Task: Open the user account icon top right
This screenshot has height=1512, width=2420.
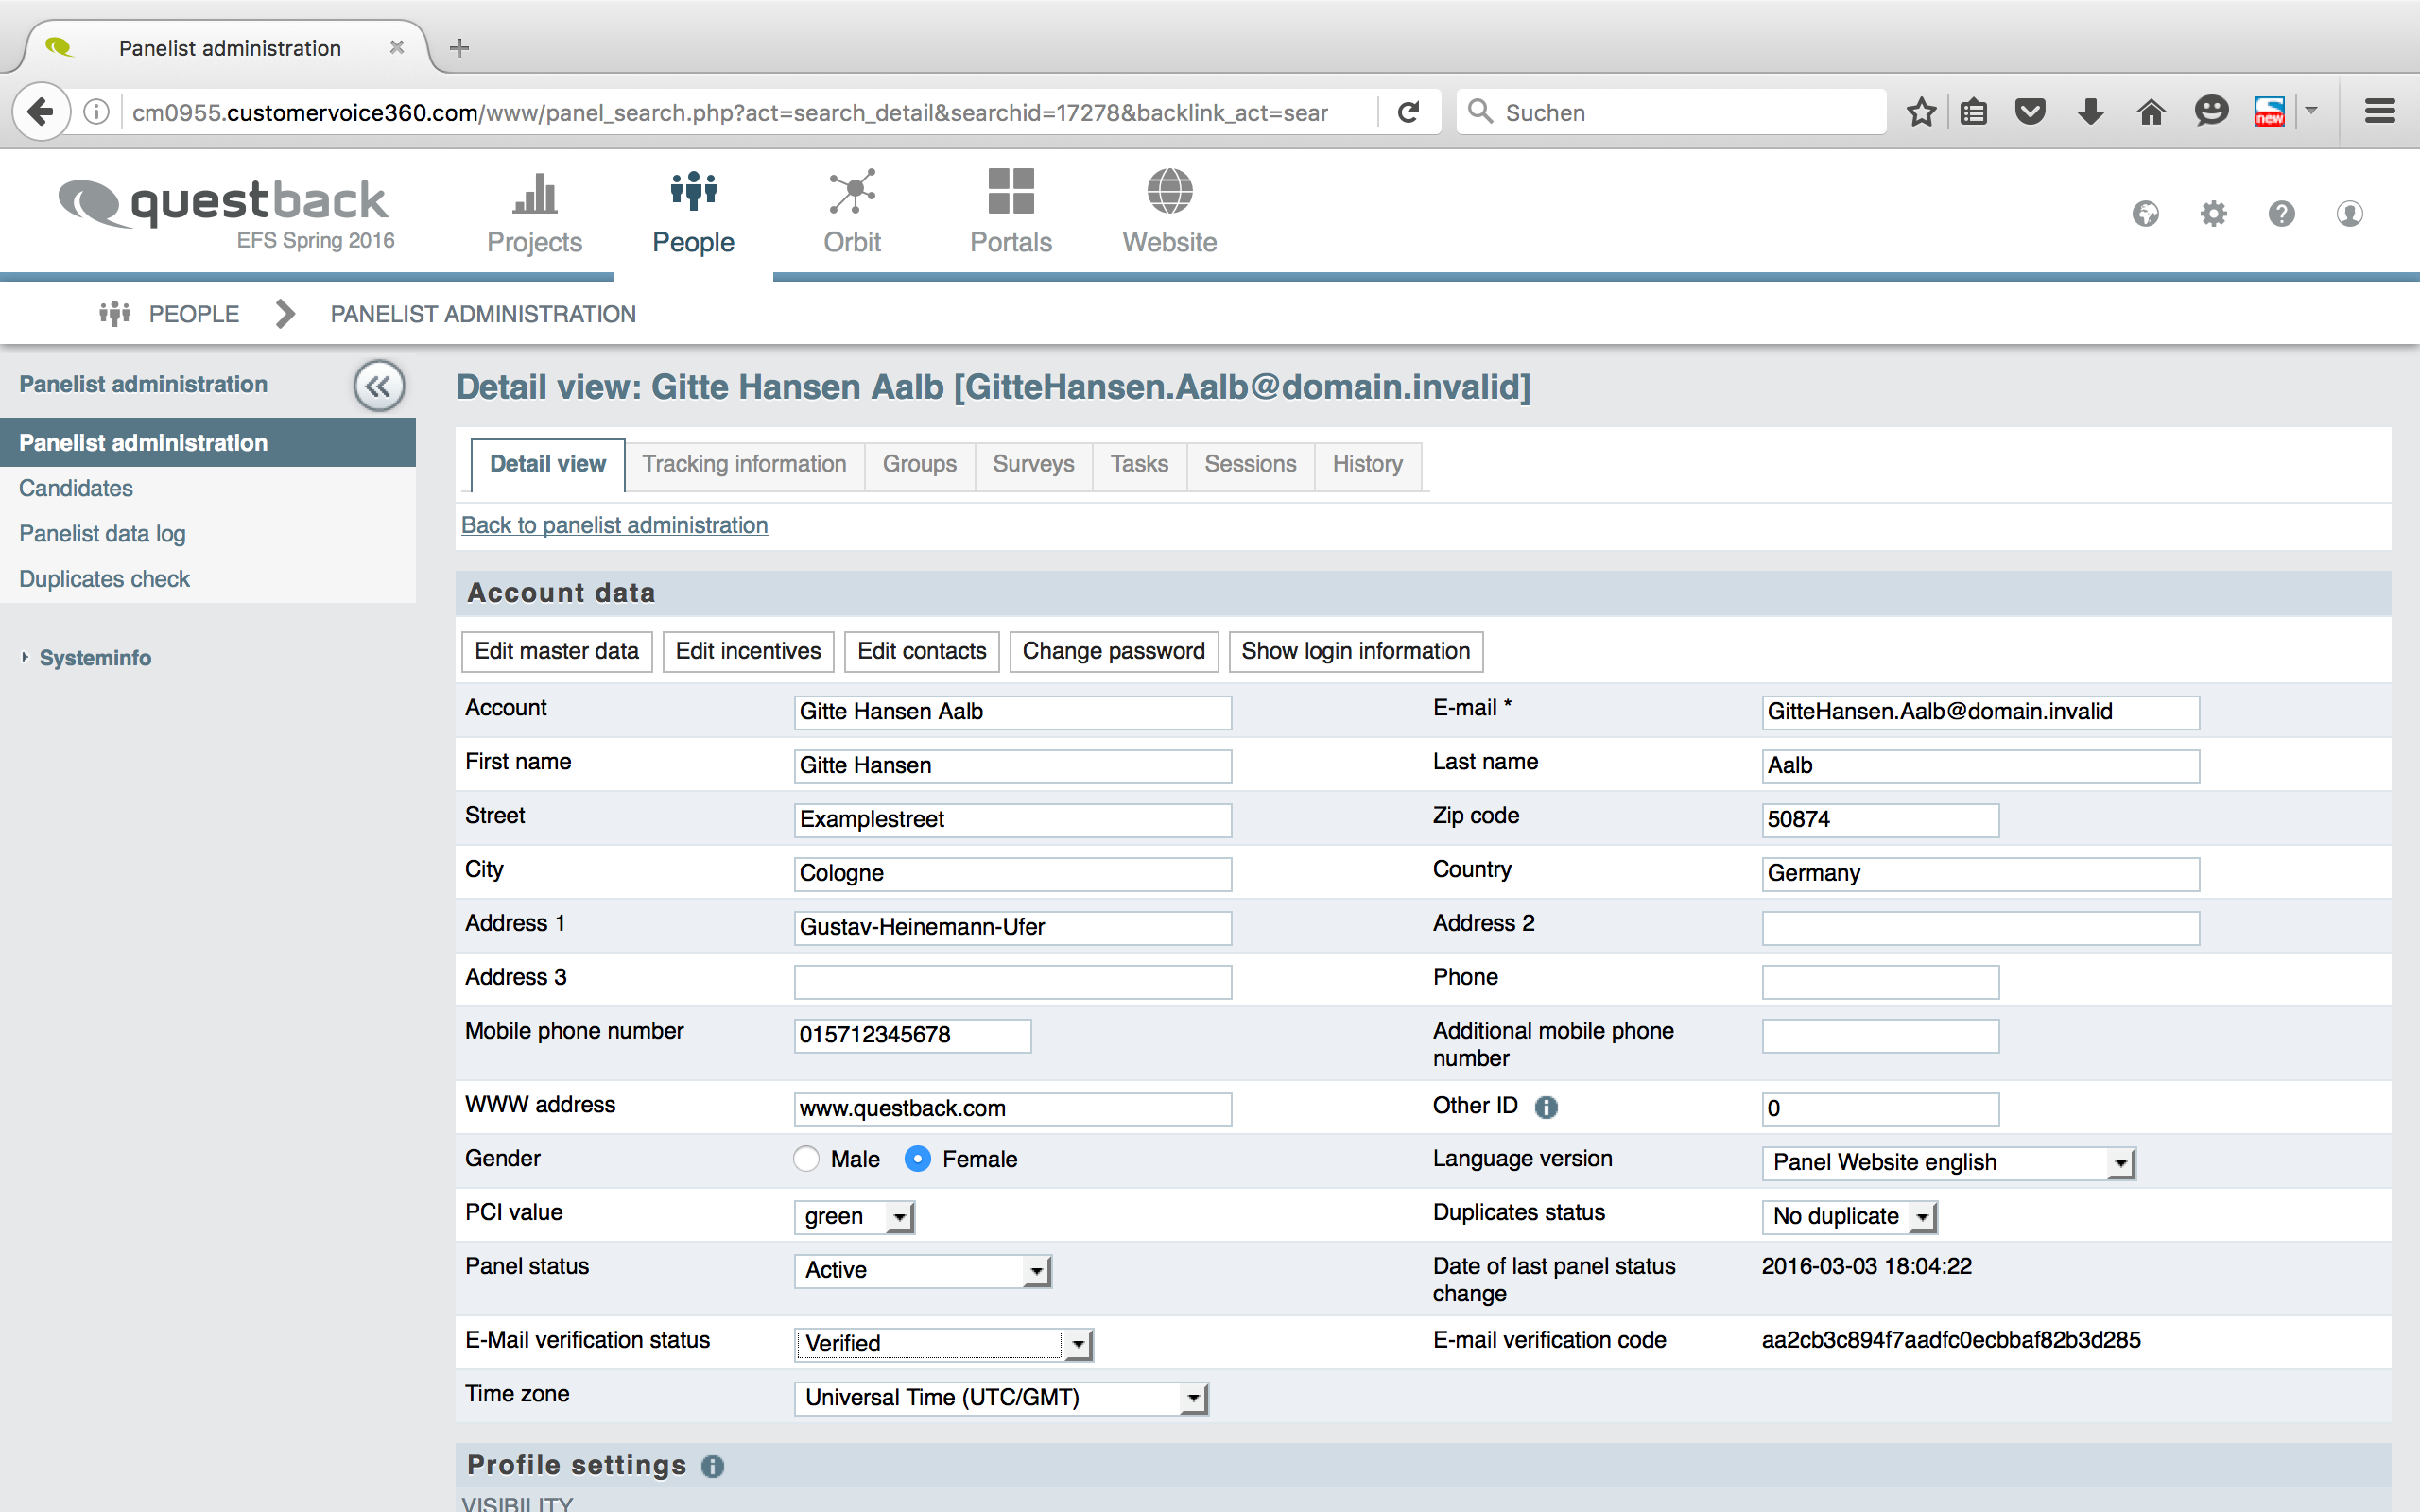Action: pyautogui.click(x=2349, y=212)
